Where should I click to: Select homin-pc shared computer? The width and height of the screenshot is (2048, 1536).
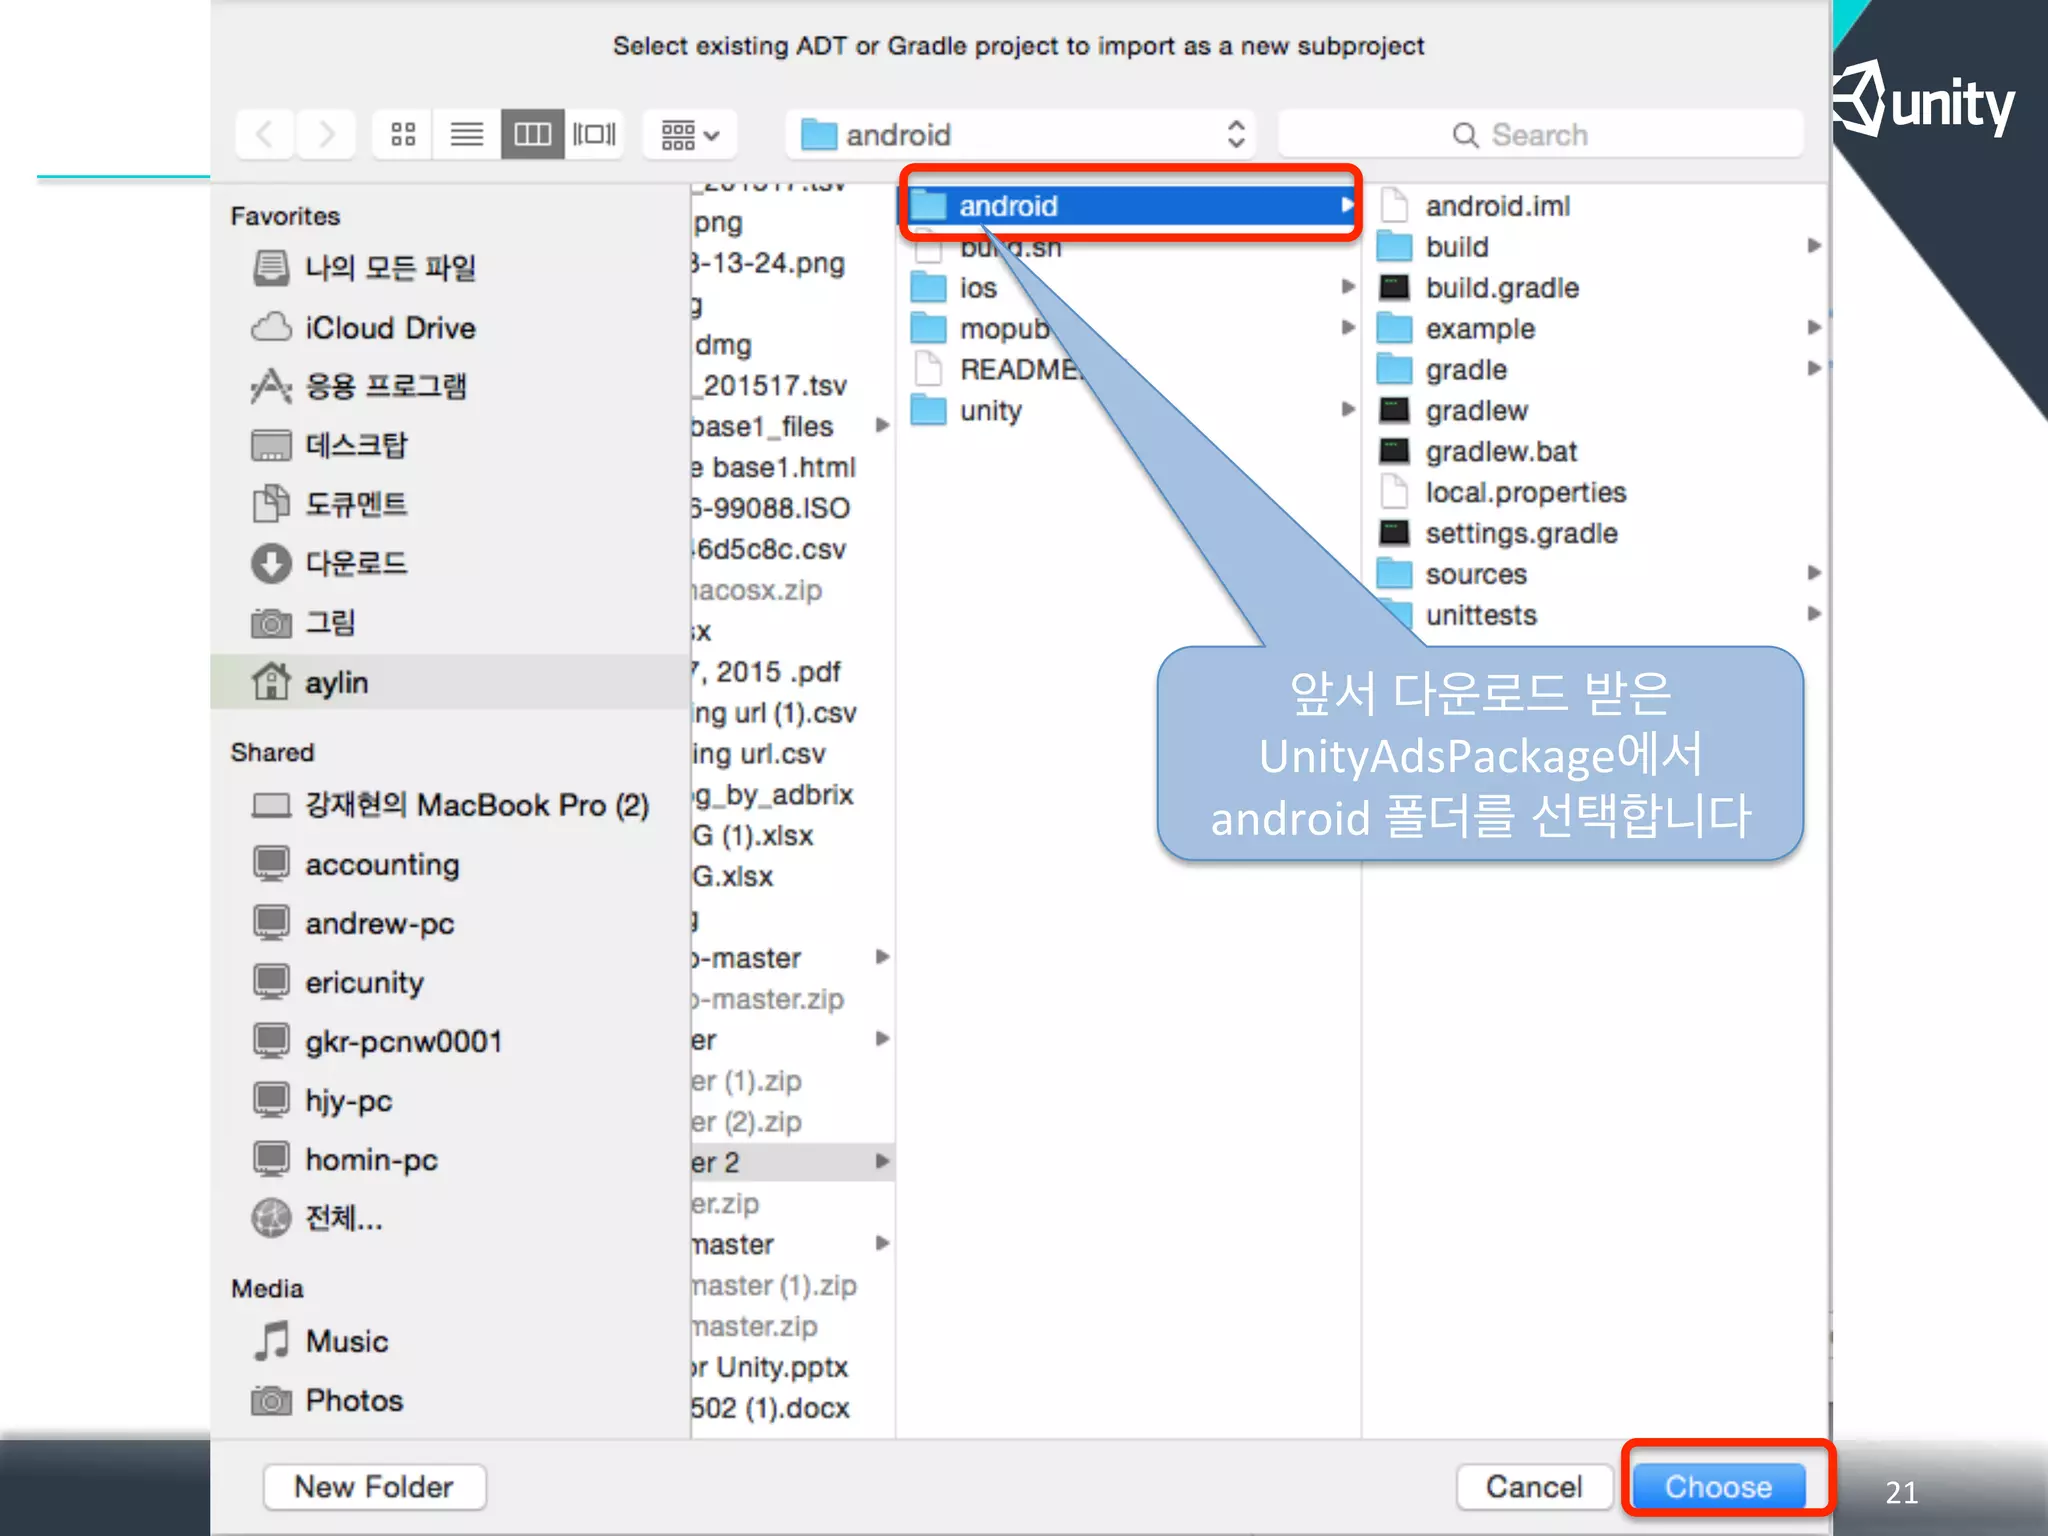coord(345,1159)
